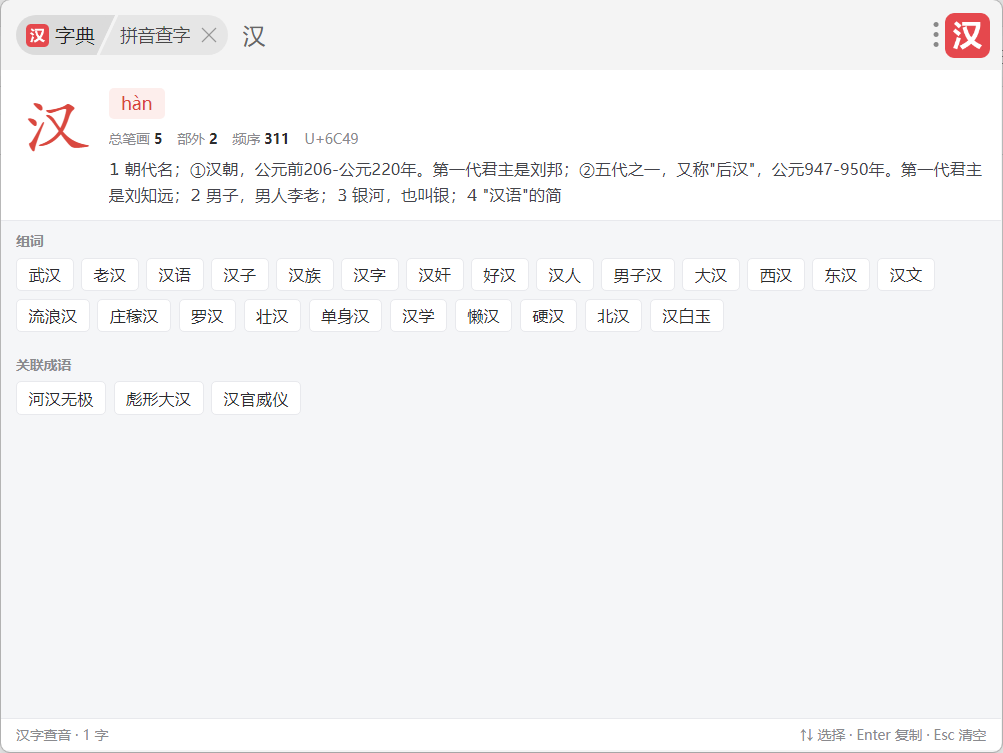Open the word 汉文
The height and width of the screenshot is (753, 1003).
906,275
